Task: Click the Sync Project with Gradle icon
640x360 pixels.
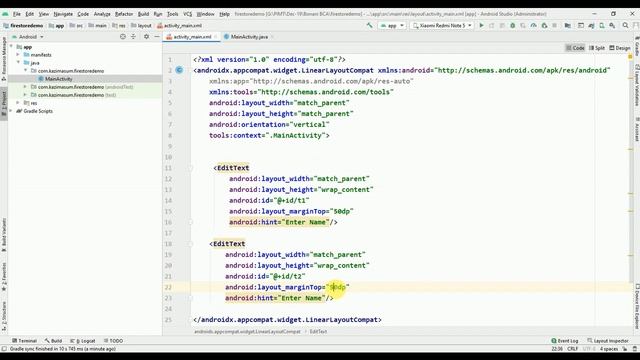Action: tap(591, 25)
